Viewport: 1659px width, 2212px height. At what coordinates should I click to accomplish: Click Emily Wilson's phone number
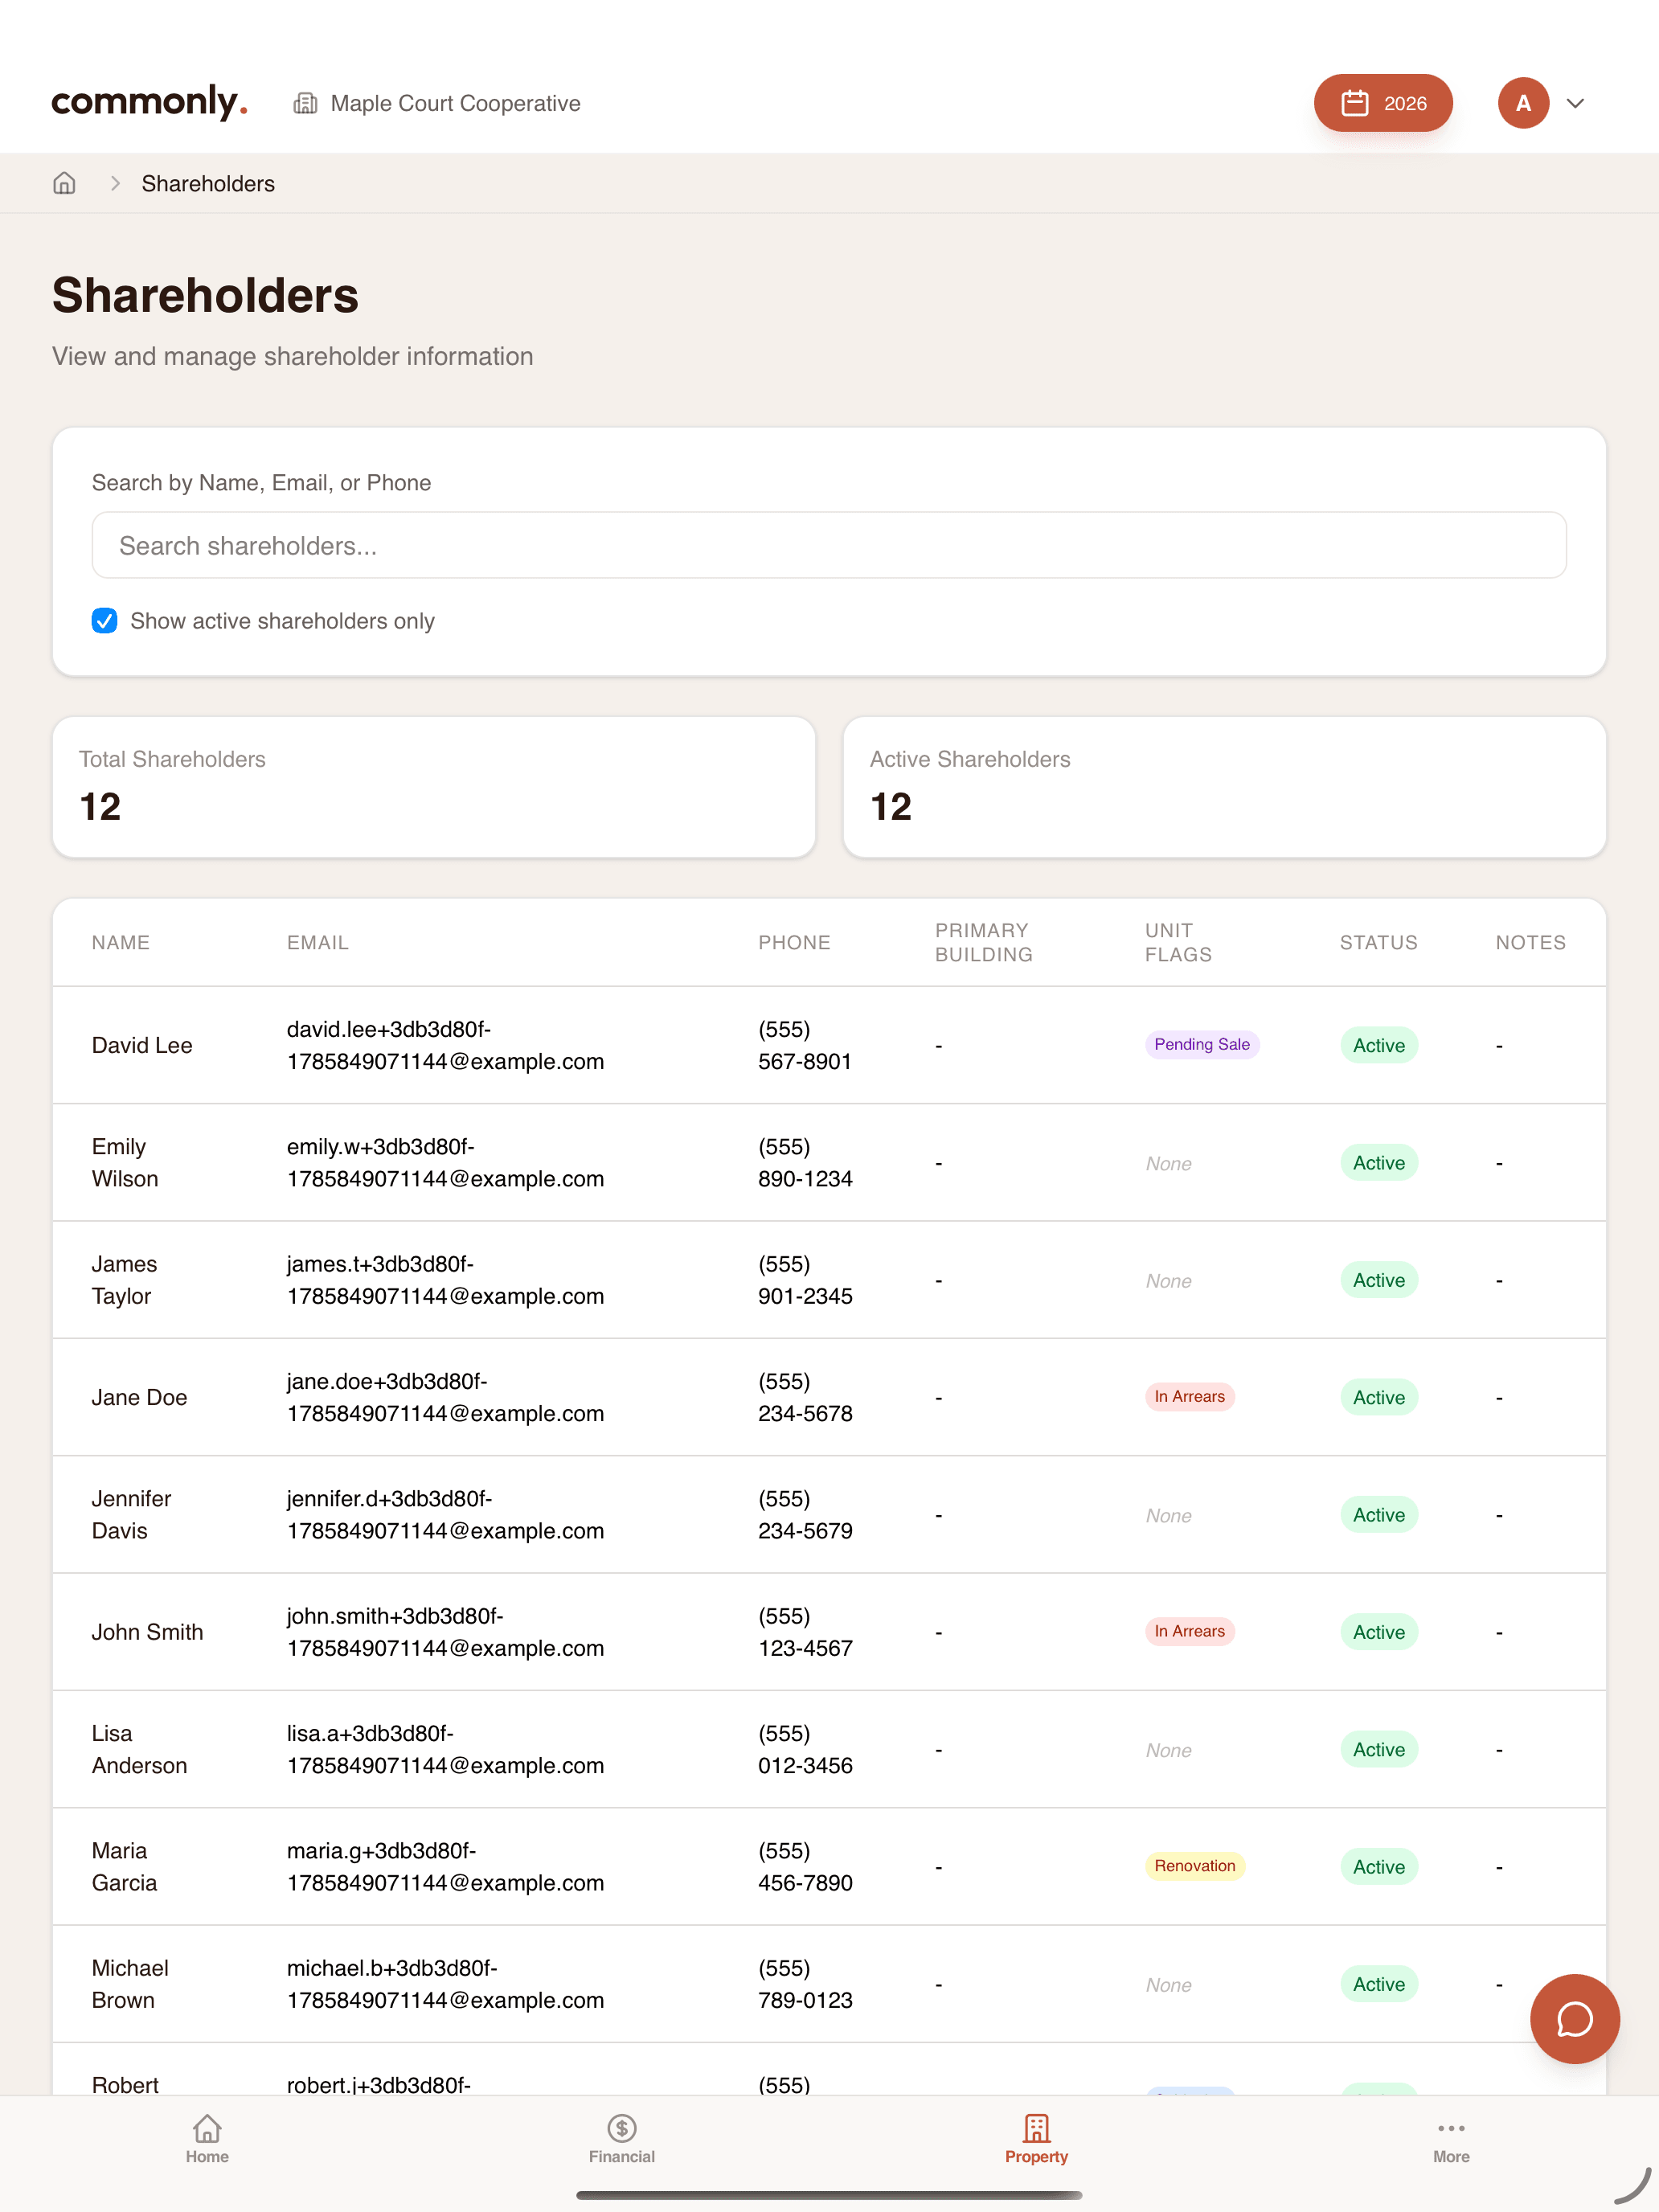click(x=805, y=1162)
